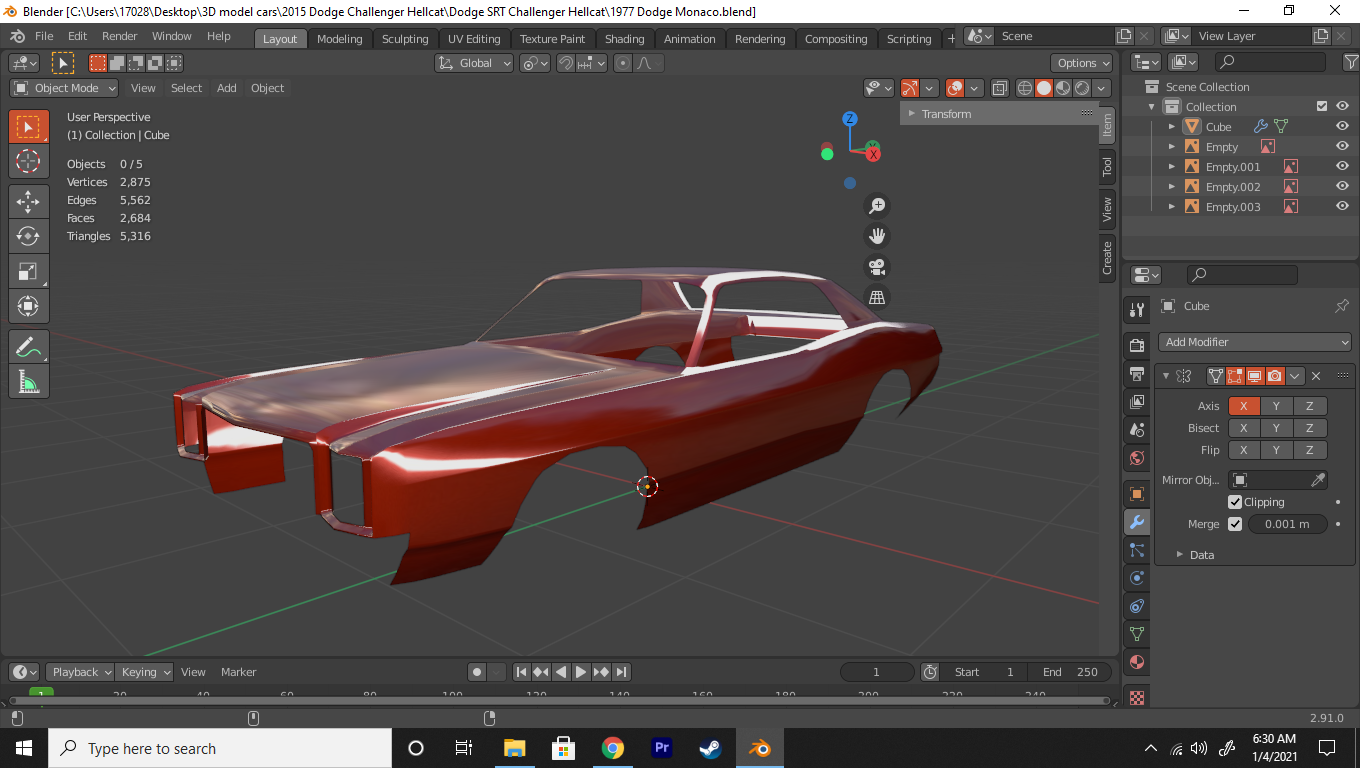Viewport: 1360px width, 768px height.
Task: Select the Move tool in the toolbar
Action: [x=28, y=201]
